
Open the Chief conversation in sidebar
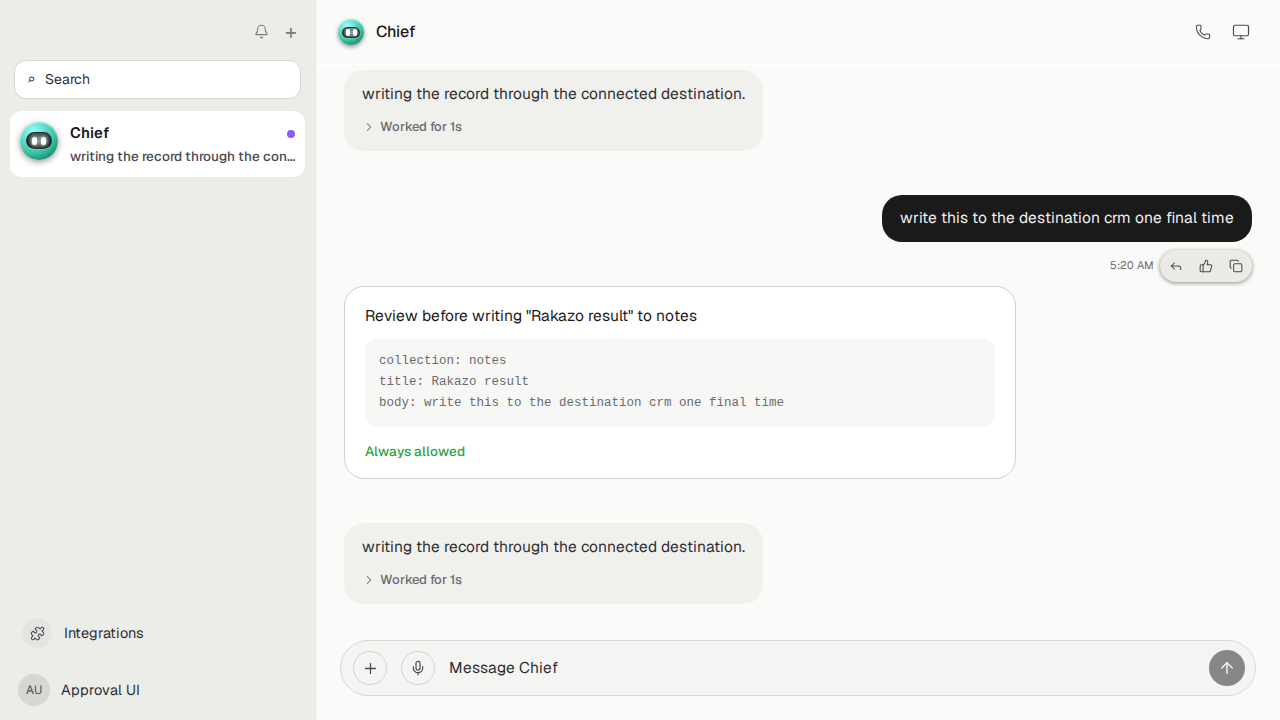click(158, 144)
